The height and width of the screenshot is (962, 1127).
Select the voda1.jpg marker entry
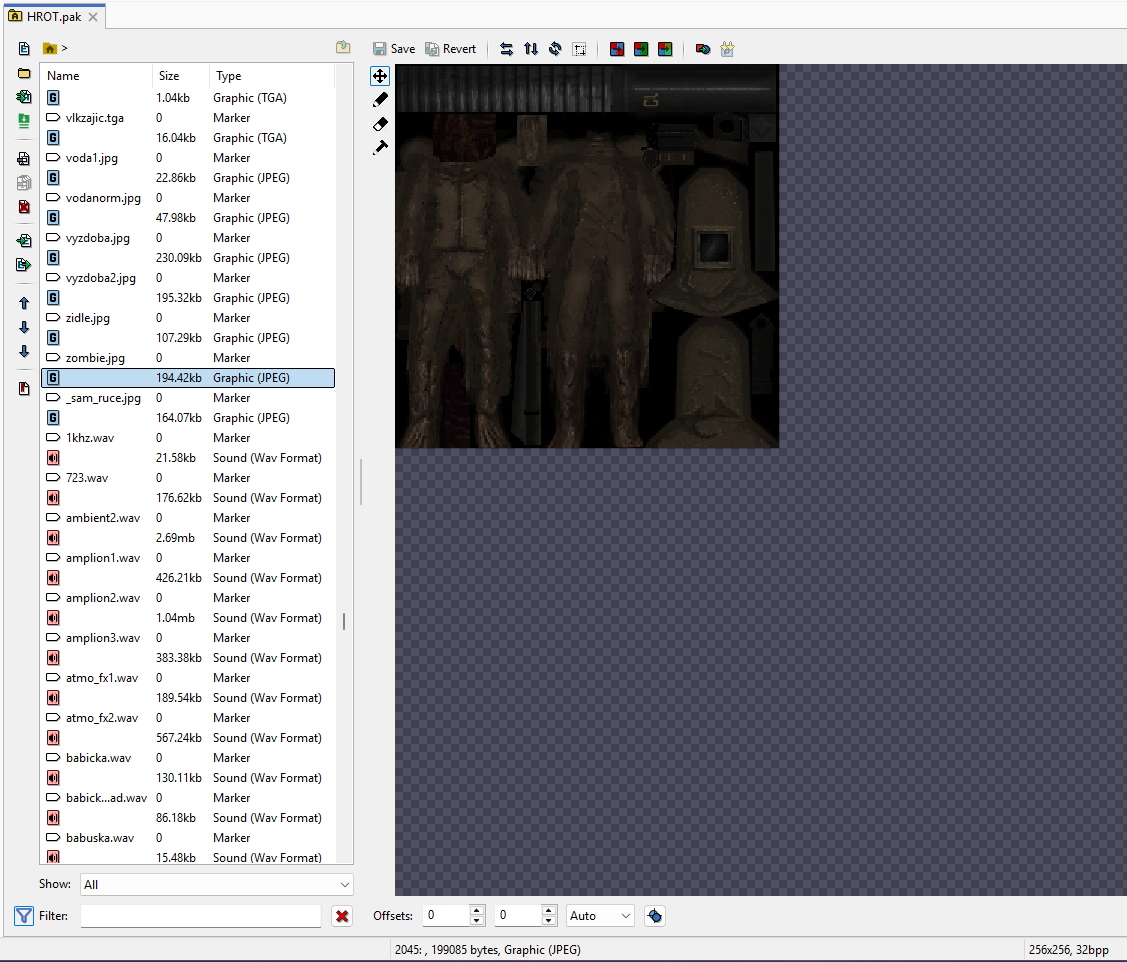[188, 157]
